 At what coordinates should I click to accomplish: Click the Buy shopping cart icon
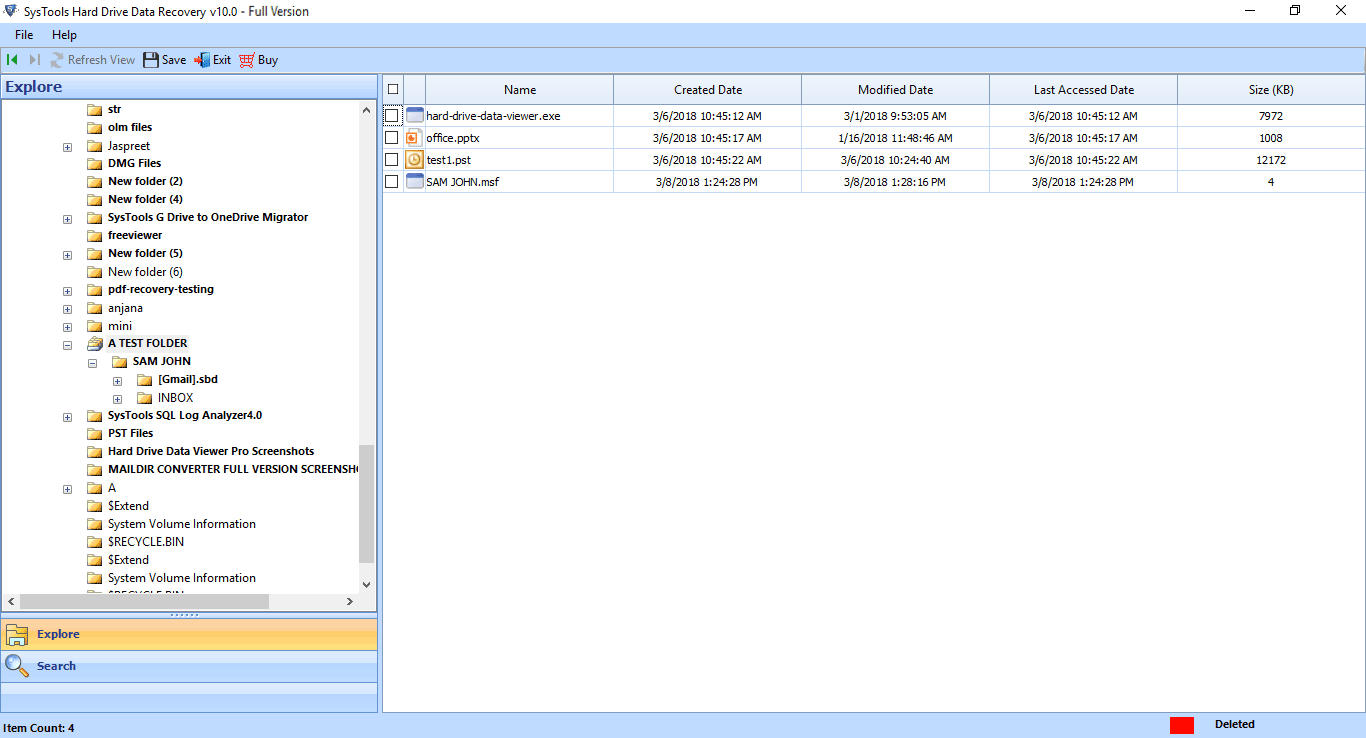pyautogui.click(x=247, y=60)
